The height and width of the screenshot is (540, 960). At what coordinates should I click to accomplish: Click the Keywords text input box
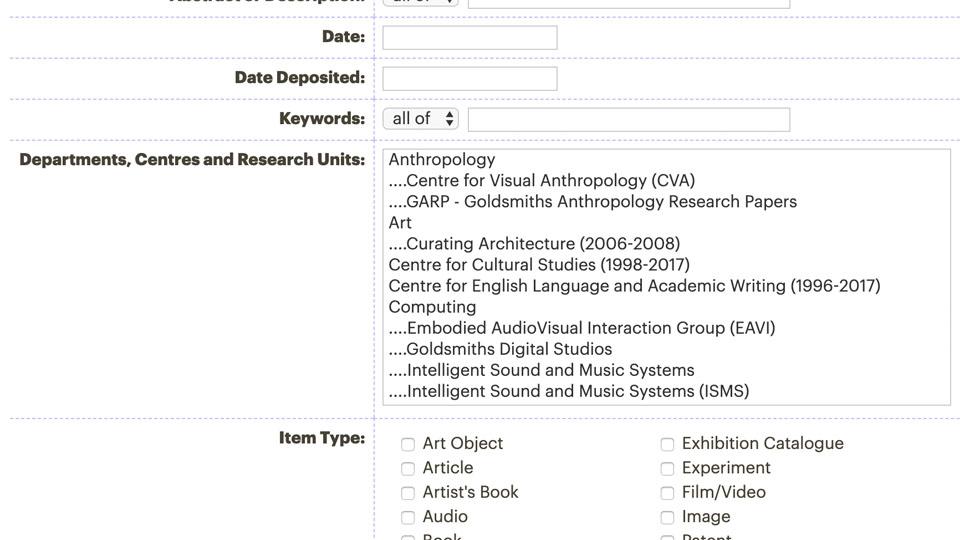coord(628,119)
